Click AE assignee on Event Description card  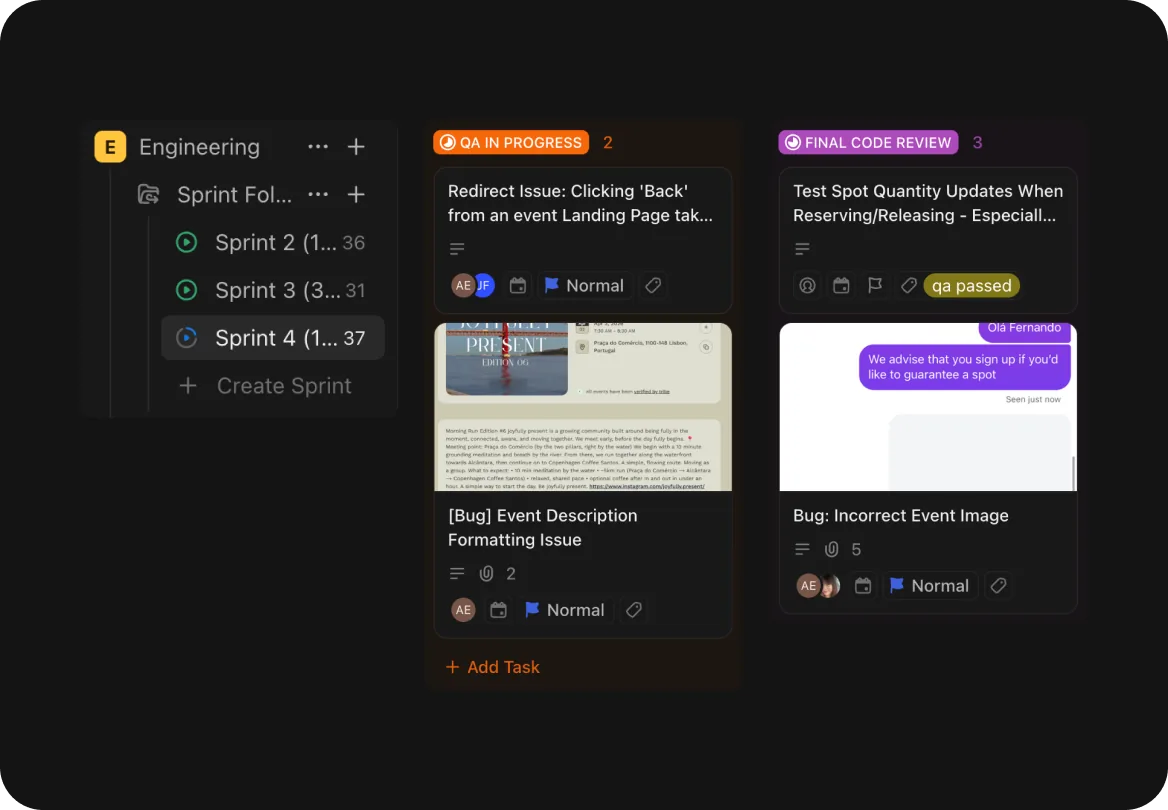pos(463,610)
